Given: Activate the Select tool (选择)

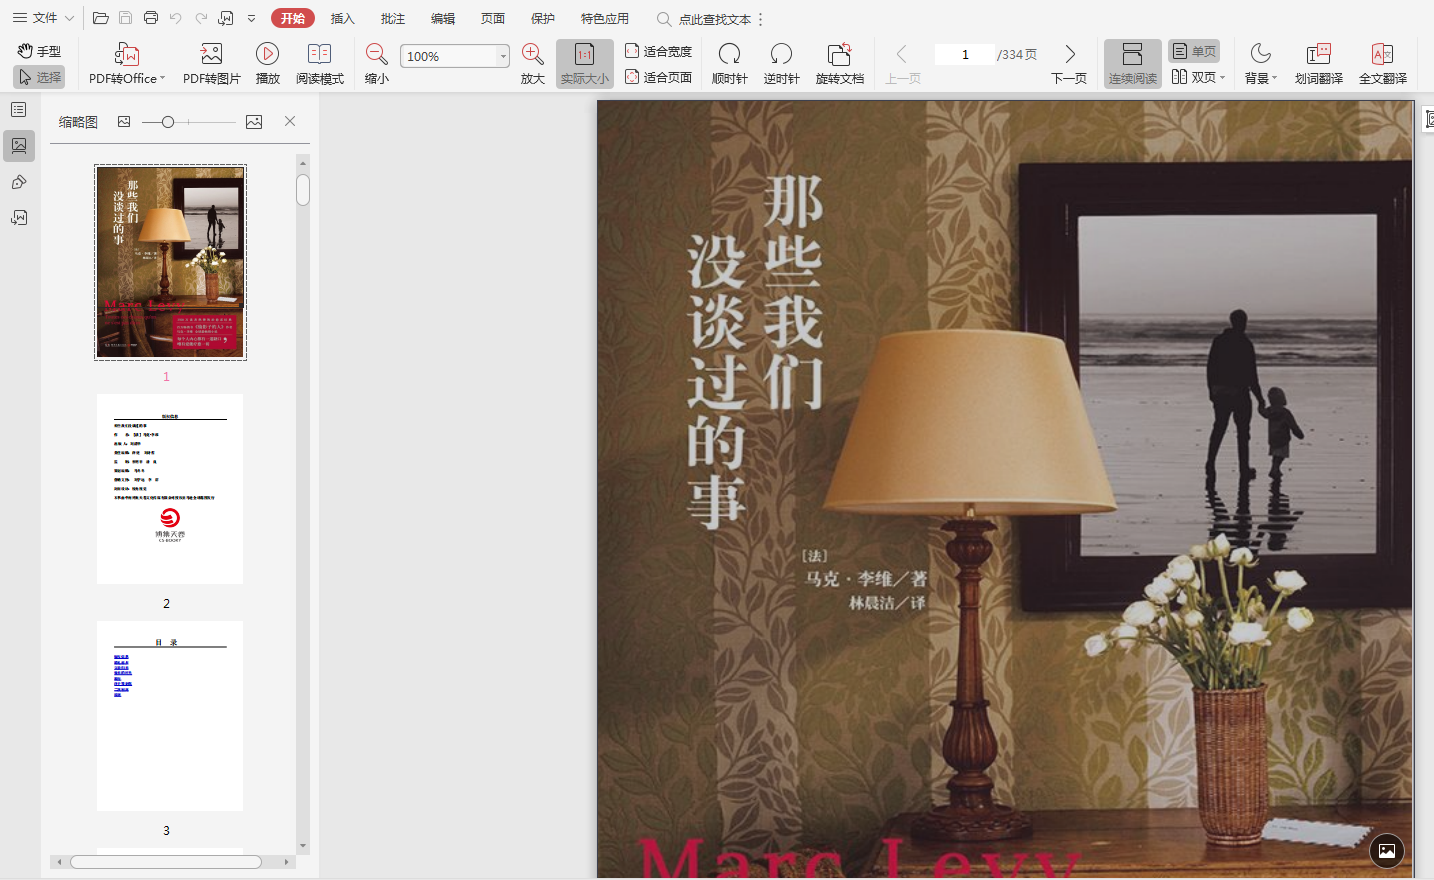Looking at the screenshot, I should (40, 77).
